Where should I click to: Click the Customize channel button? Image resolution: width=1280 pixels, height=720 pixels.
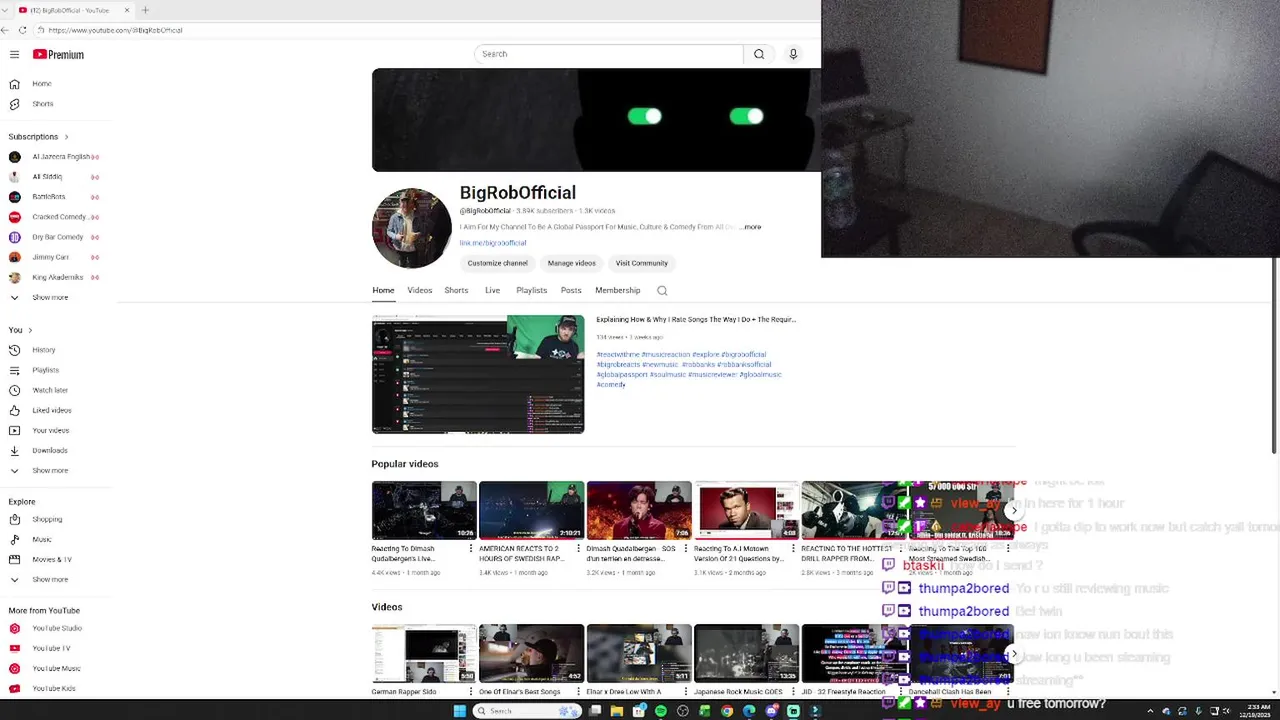coord(497,263)
